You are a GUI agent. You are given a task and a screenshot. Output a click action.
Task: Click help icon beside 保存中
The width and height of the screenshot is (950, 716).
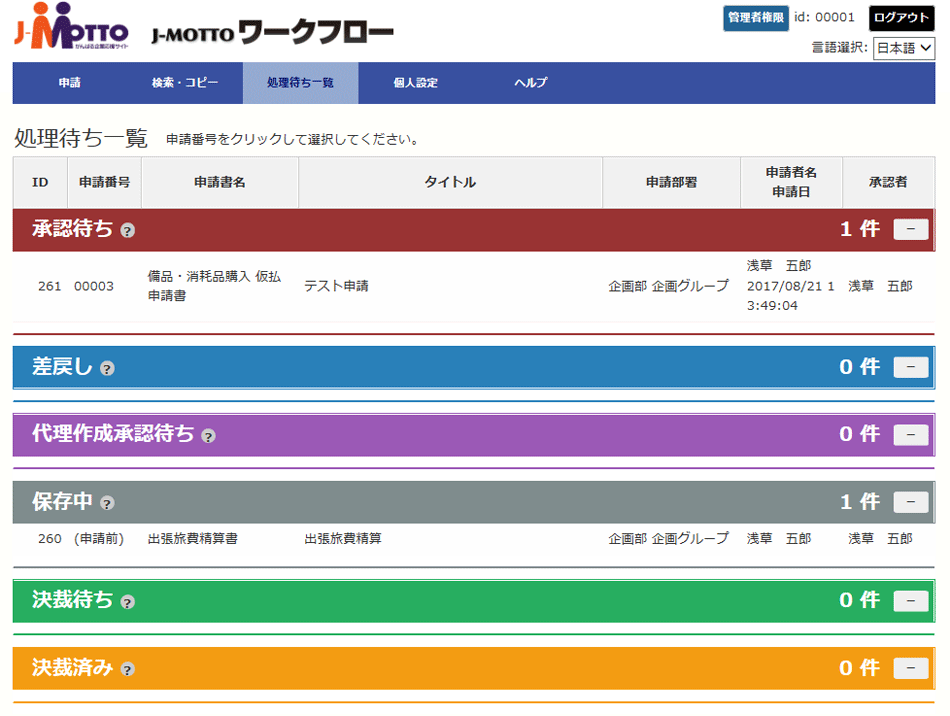coord(107,503)
